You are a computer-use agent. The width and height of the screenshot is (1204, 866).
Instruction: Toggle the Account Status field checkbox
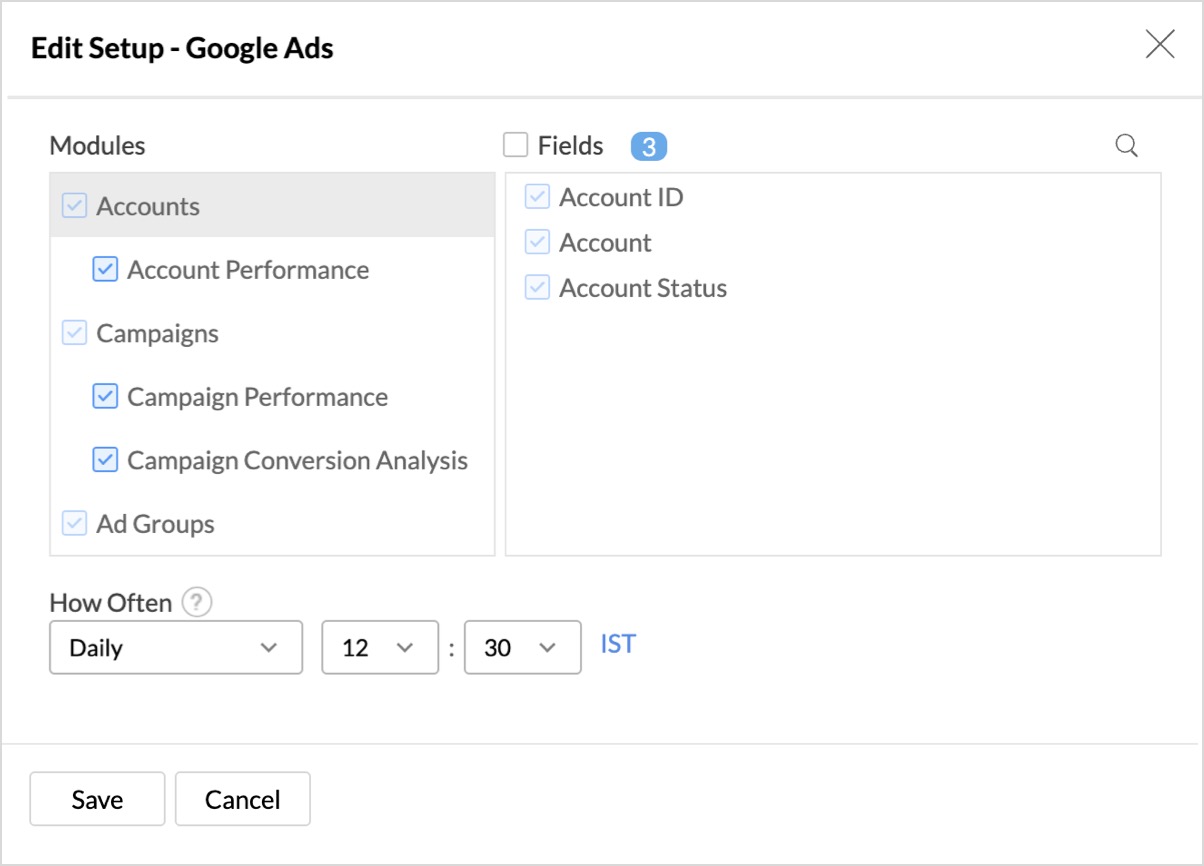click(x=538, y=288)
